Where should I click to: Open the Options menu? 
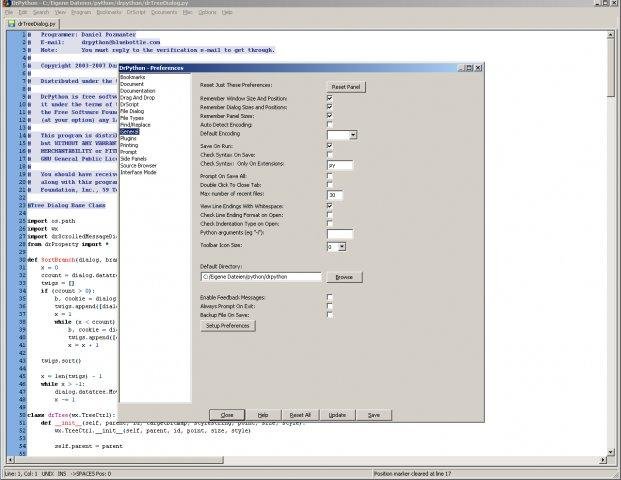click(208, 12)
